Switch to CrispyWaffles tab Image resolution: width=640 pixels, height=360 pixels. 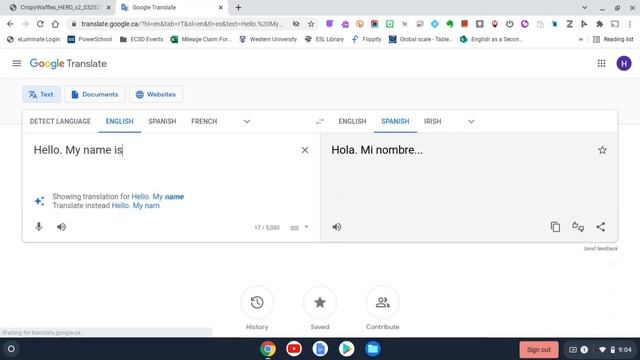tap(60, 7)
